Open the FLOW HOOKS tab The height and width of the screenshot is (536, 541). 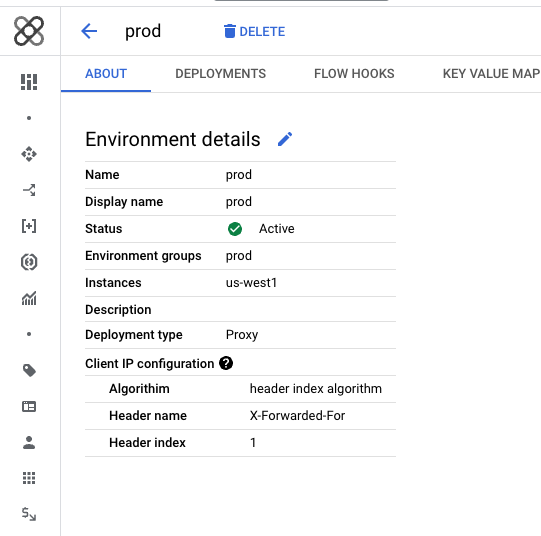coord(354,74)
